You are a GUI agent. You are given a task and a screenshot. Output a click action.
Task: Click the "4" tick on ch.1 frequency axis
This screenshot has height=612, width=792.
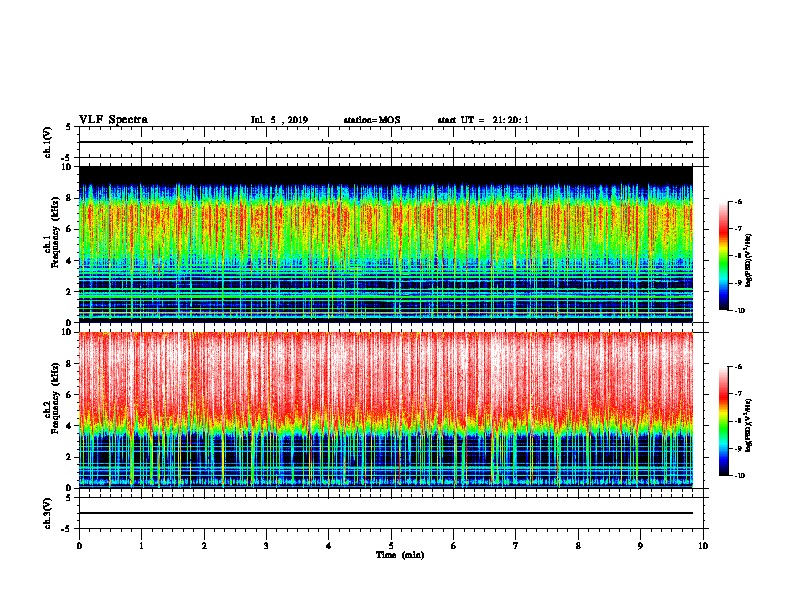click(69, 261)
